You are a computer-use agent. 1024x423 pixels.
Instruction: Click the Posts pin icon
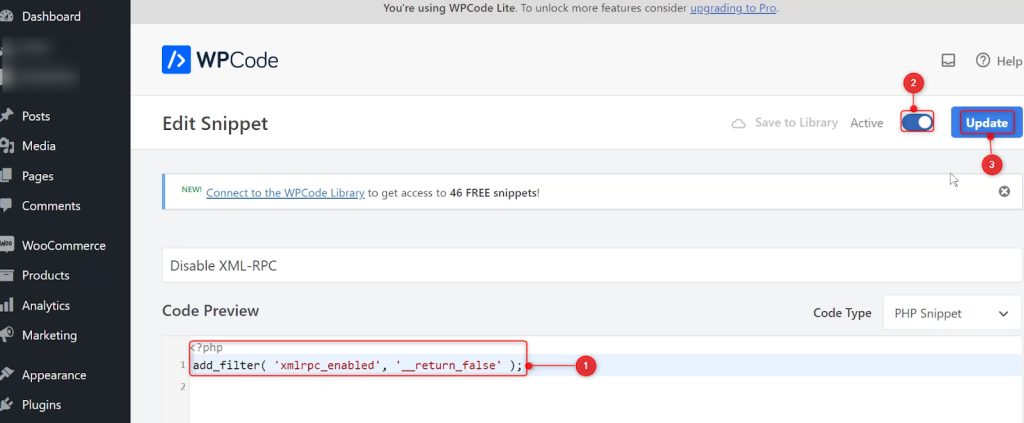click(x=6, y=116)
